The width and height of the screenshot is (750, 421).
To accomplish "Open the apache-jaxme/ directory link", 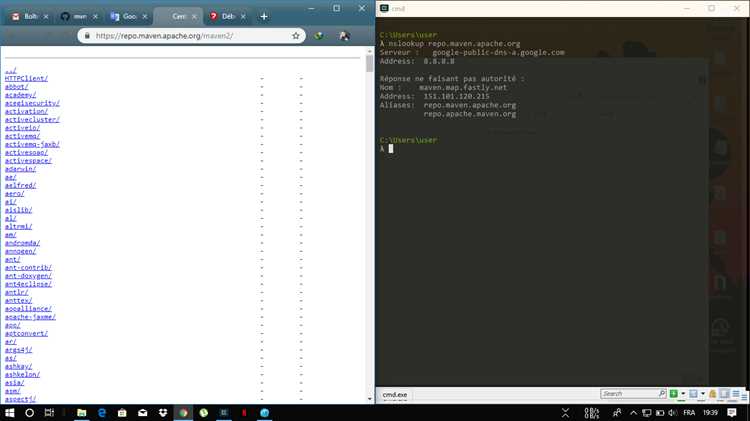I will tap(30, 317).
